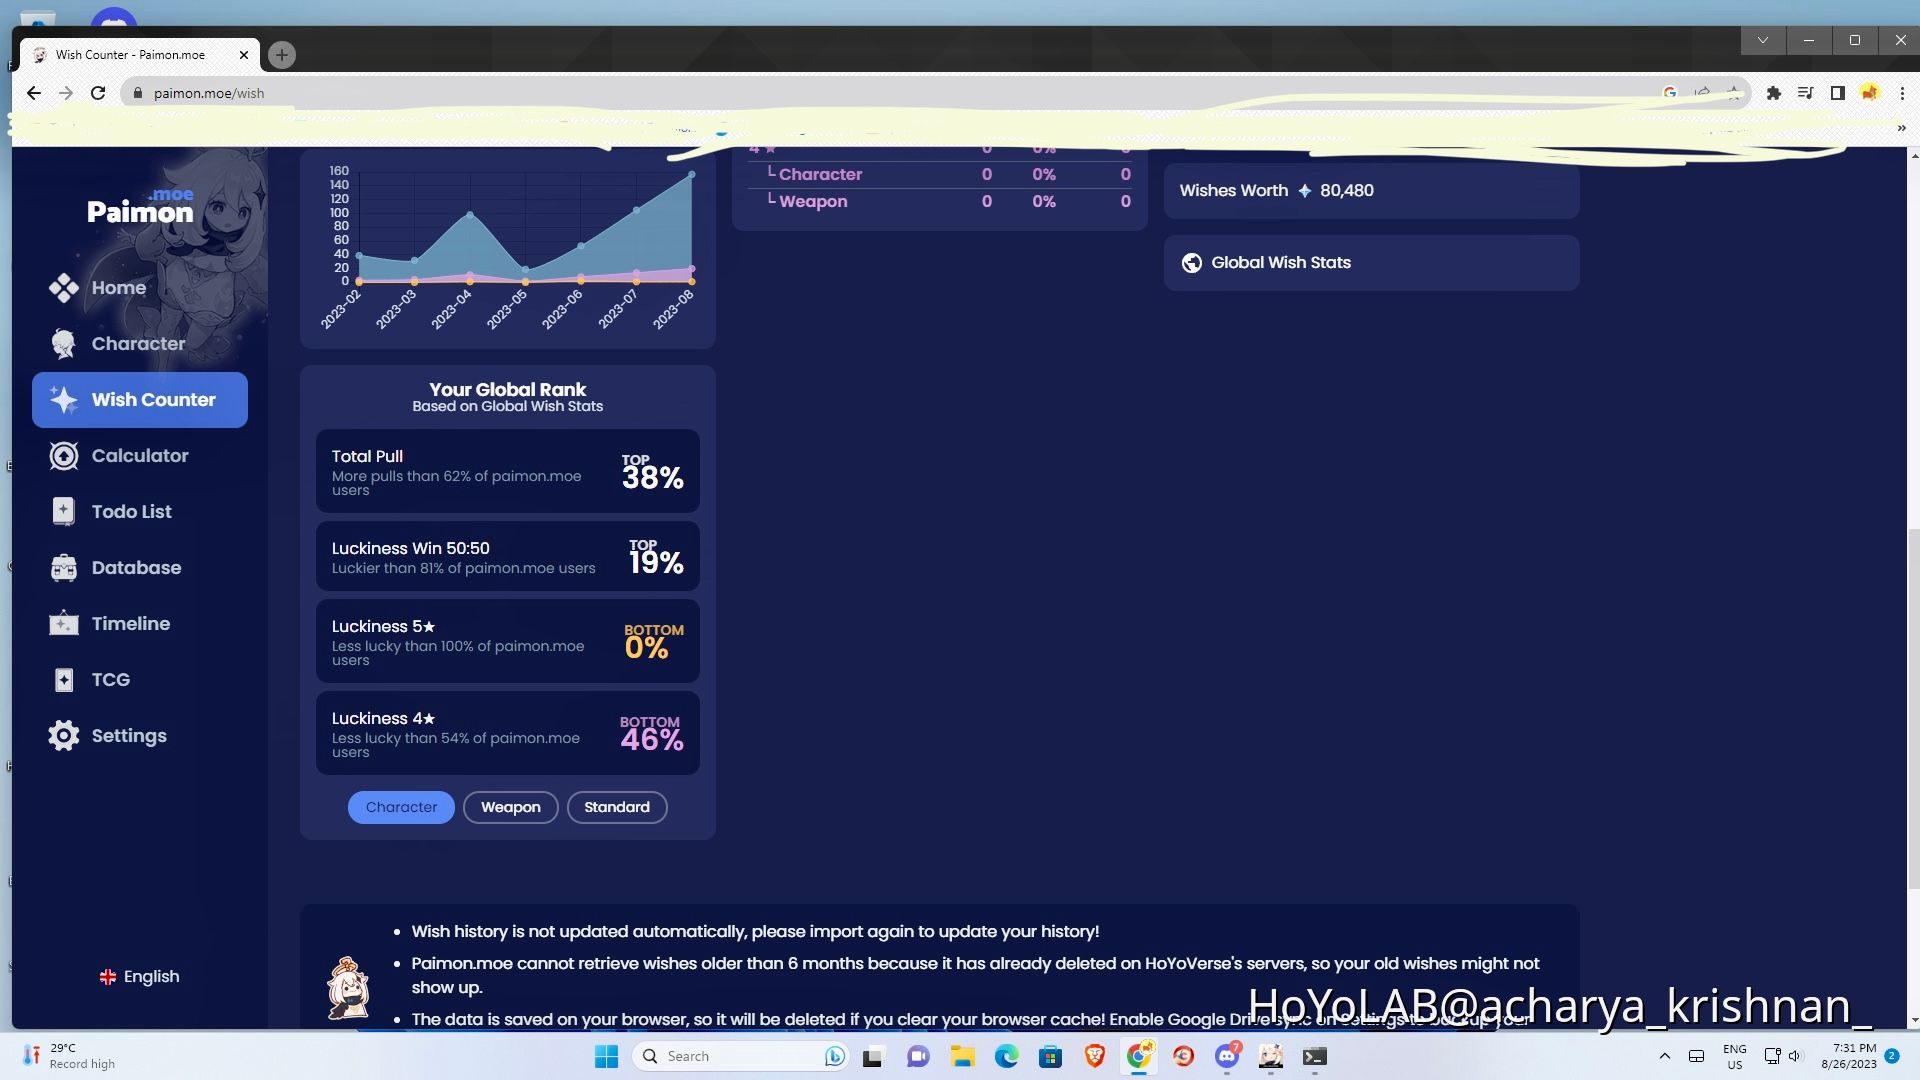The width and height of the screenshot is (1920, 1080).
Task: Open Todo List sidebar icon
Action: (63, 512)
